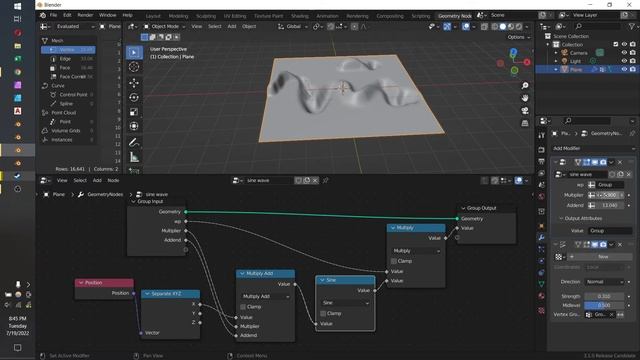Remove the GeometryNodes modifier with X
The image size is (640, 360).
(620, 162)
